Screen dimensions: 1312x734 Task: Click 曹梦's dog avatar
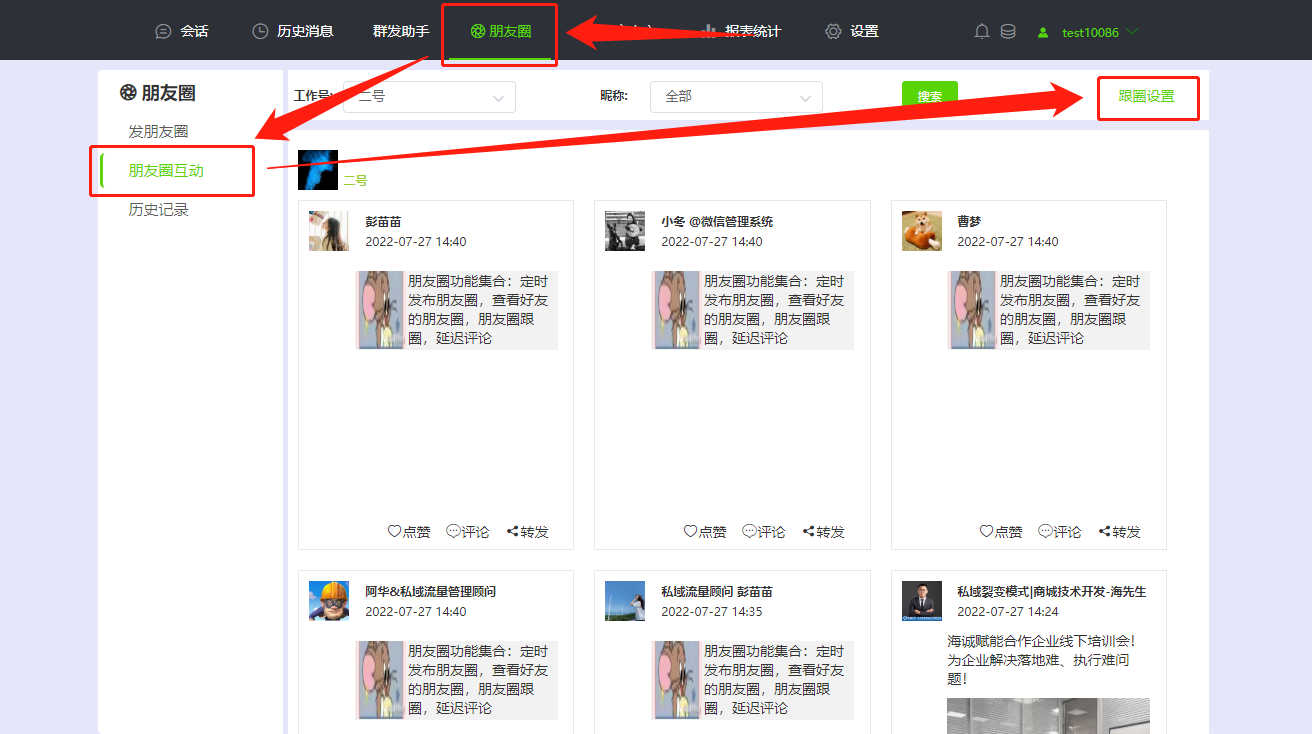click(x=921, y=231)
